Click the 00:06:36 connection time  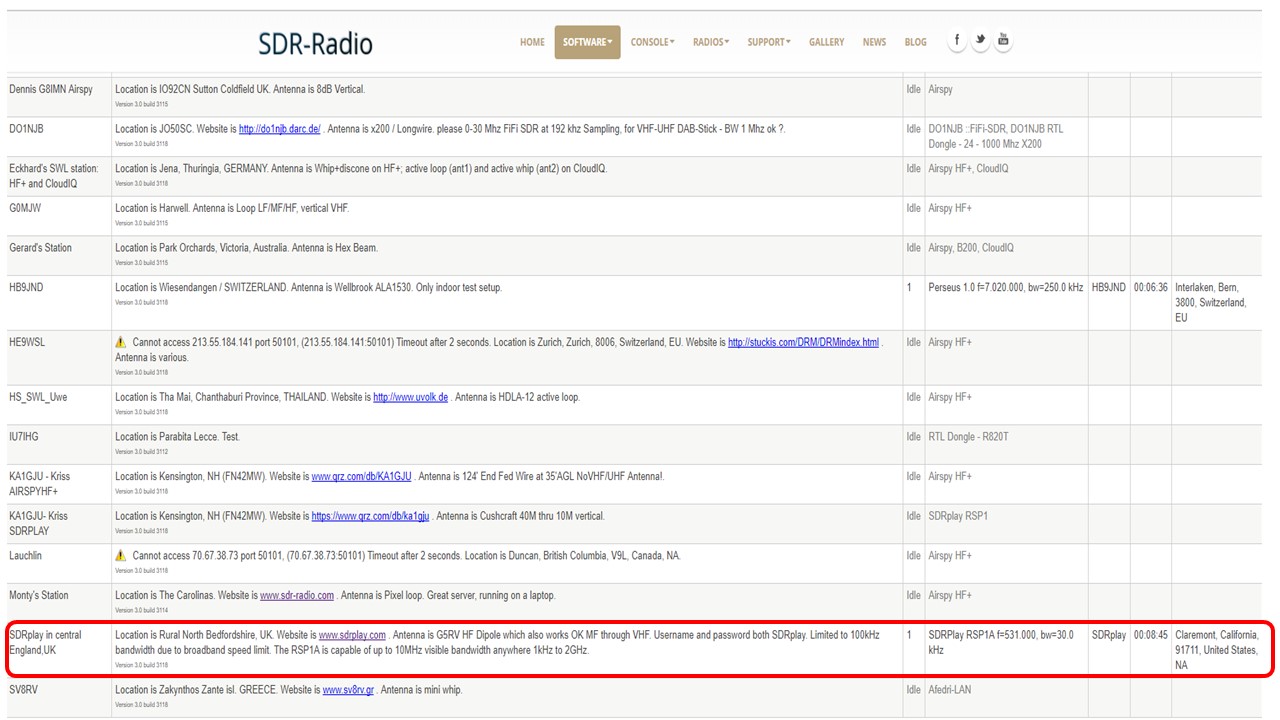(x=1151, y=287)
